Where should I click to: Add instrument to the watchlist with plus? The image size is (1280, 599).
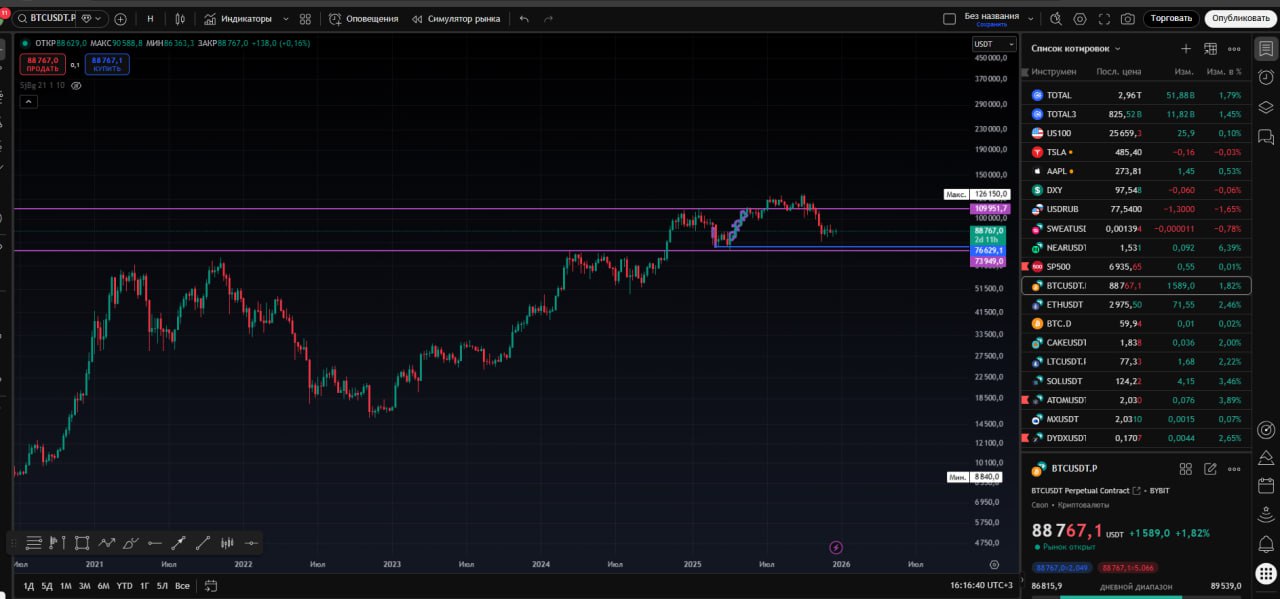pyautogui.click(x=1186, y=48)
